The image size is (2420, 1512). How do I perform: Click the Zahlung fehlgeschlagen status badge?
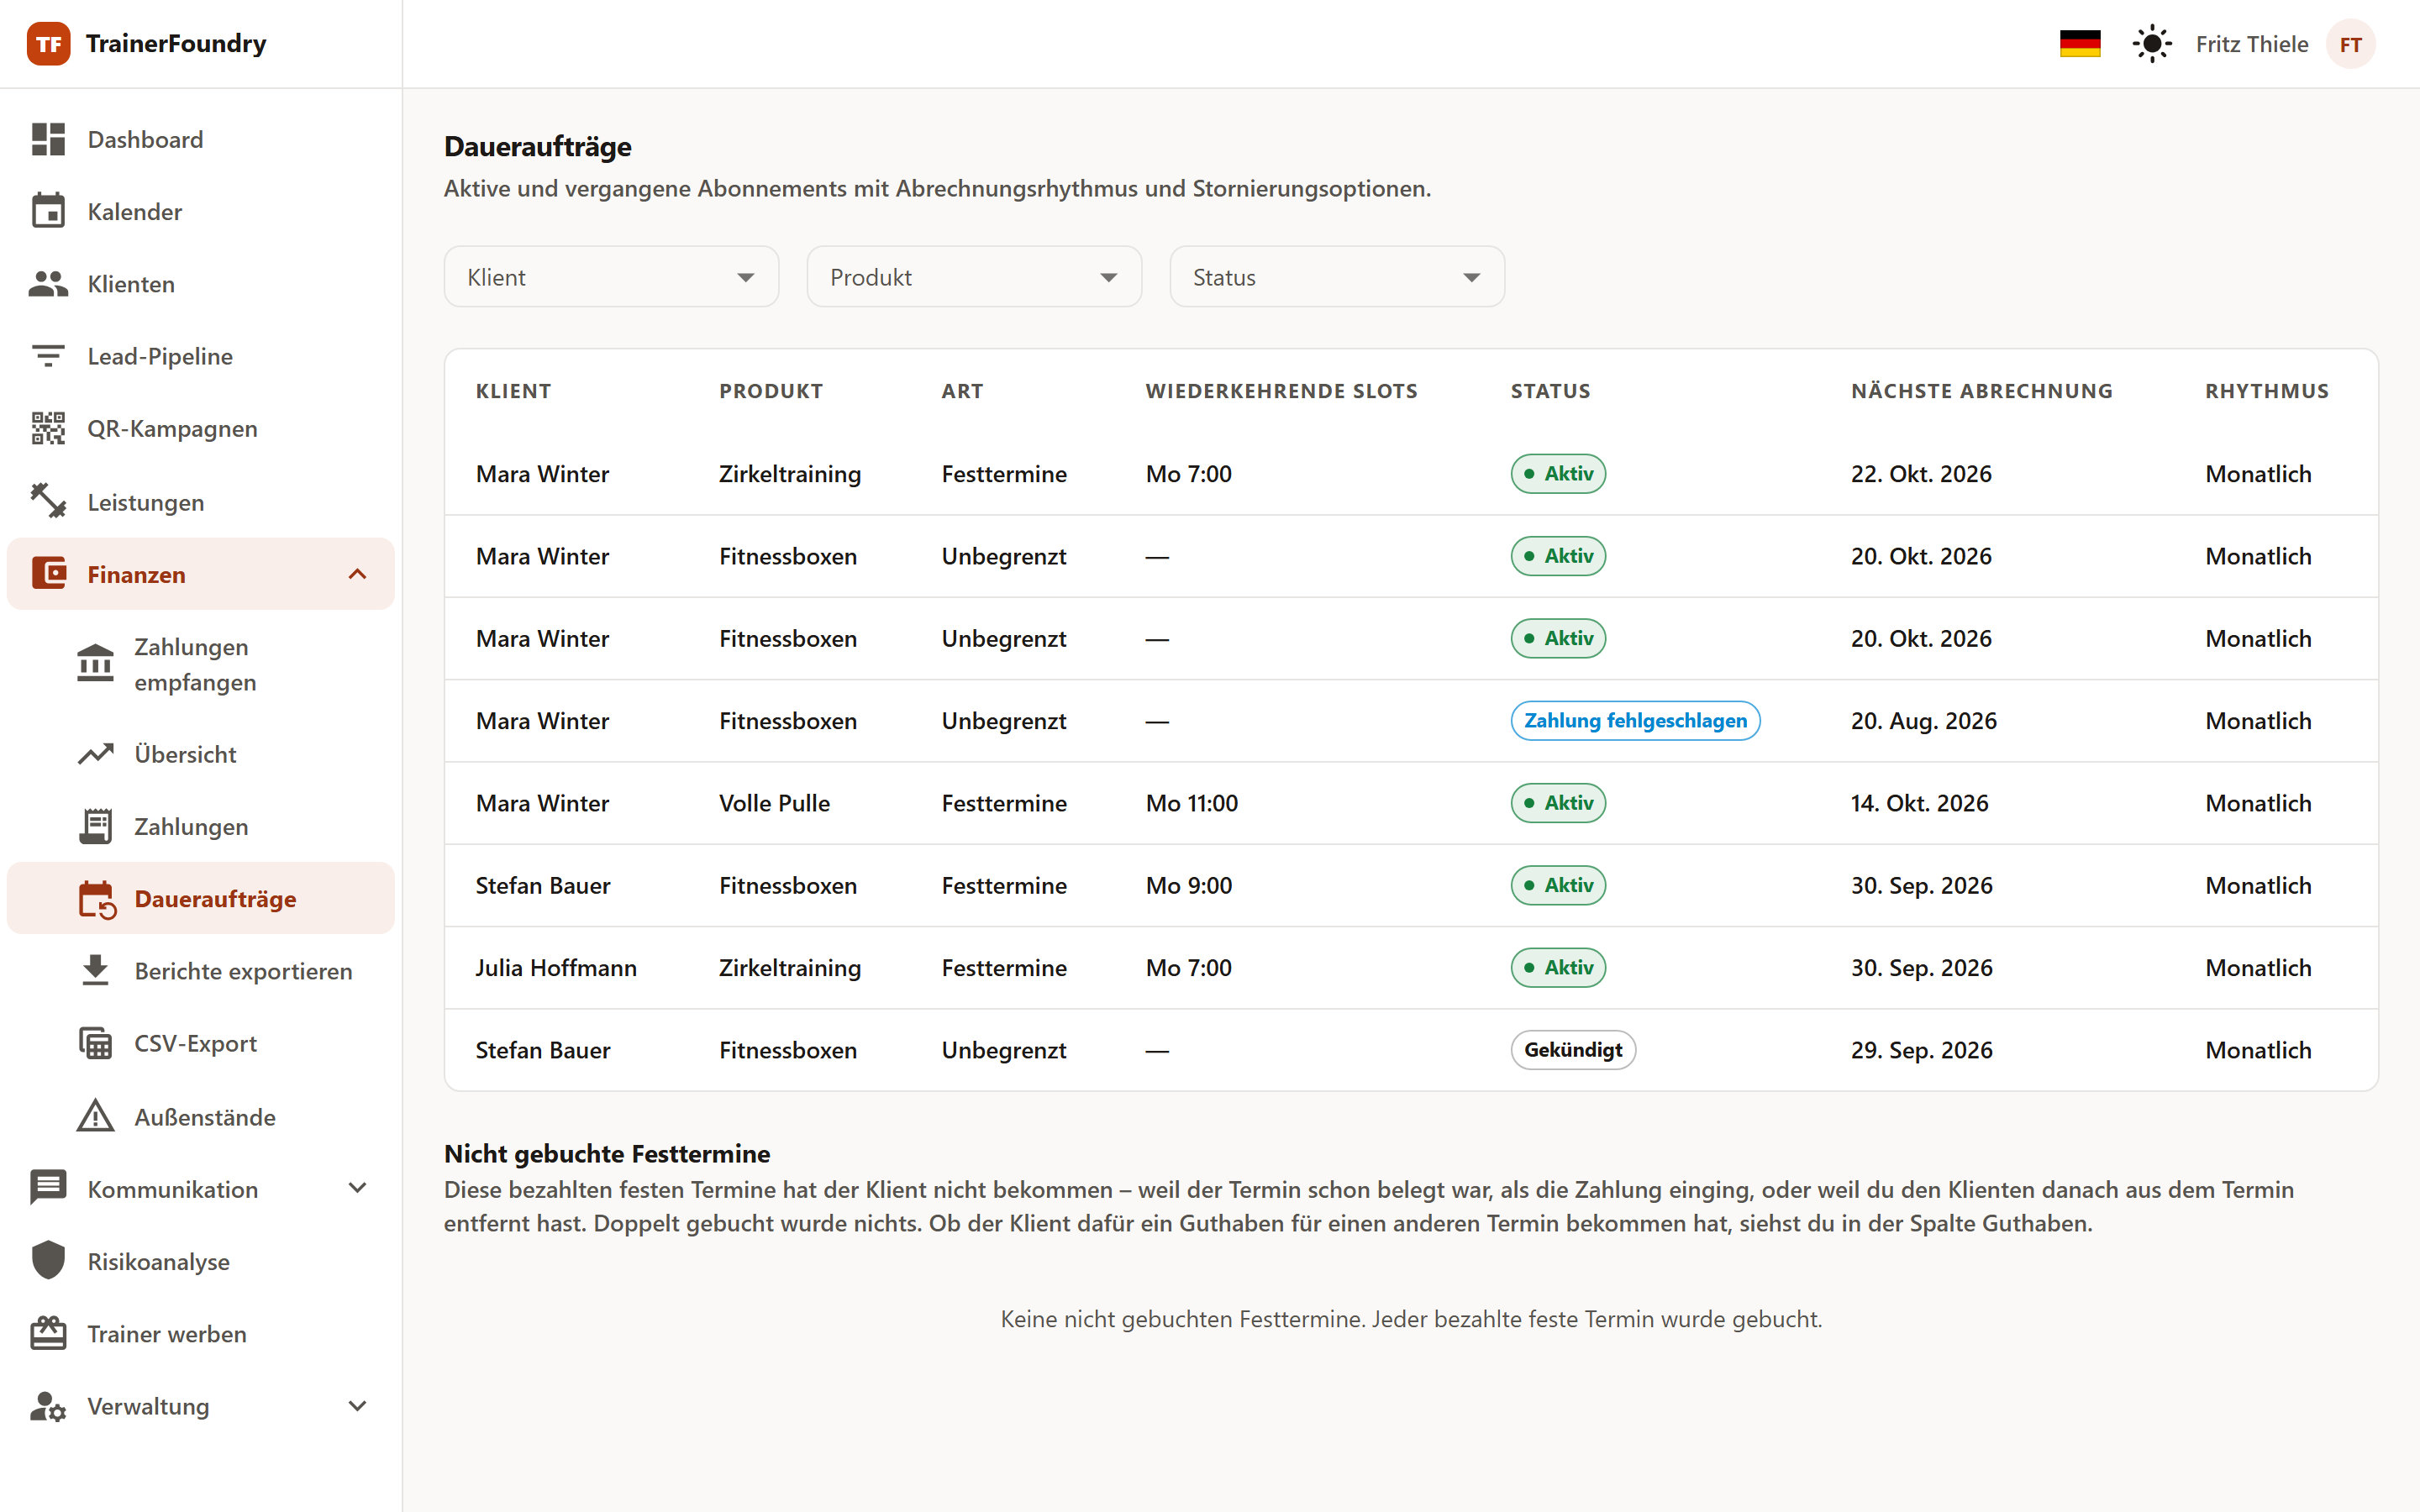(1635, 720)
